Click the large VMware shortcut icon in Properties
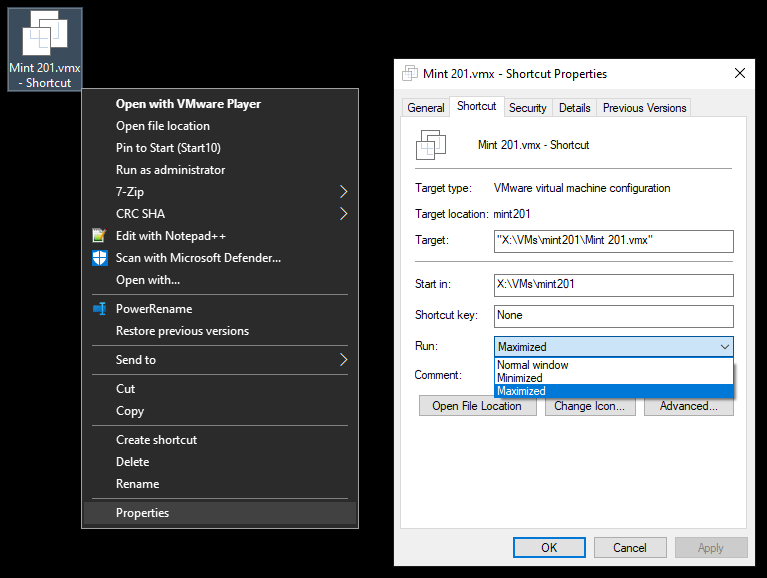The height and width of the screenshot is (578, 767). (x=431, y=145)
